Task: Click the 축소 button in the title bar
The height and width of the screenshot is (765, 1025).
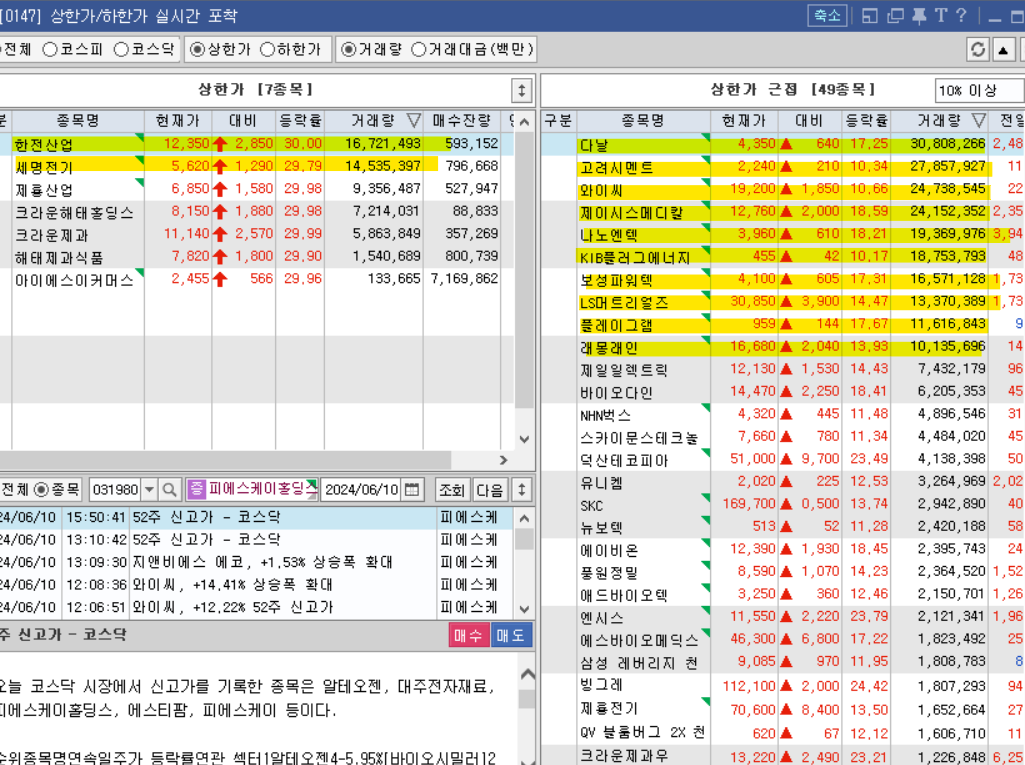Action: pyautogui.click(x=827, y=16)
